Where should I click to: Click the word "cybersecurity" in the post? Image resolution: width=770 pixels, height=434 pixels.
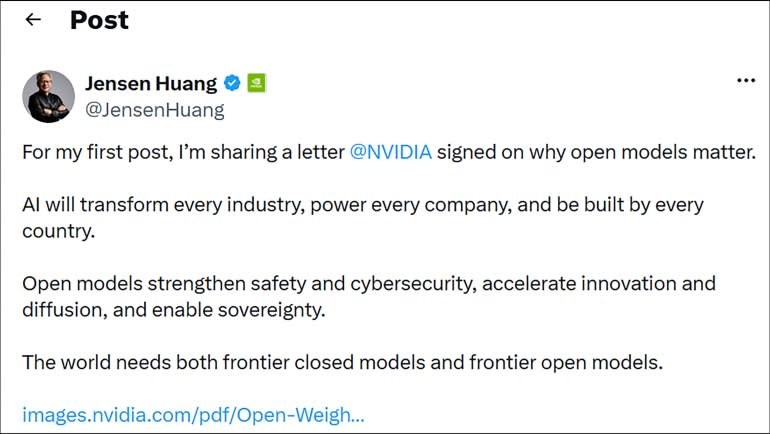pos(413,284)
